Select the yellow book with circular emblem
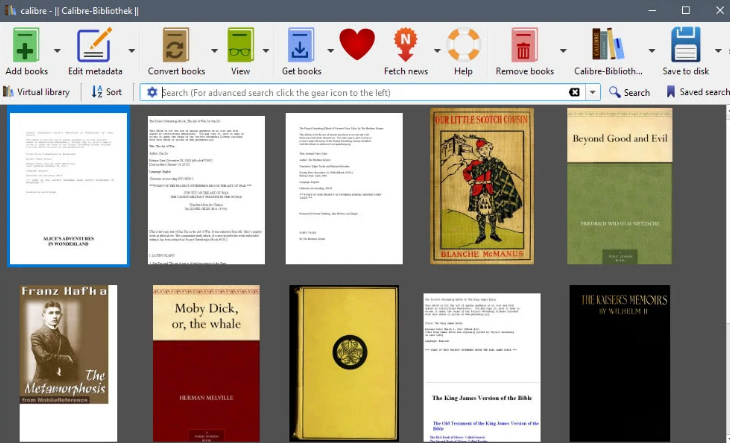This screenshot has height=443, width=730. coord(344,363)
